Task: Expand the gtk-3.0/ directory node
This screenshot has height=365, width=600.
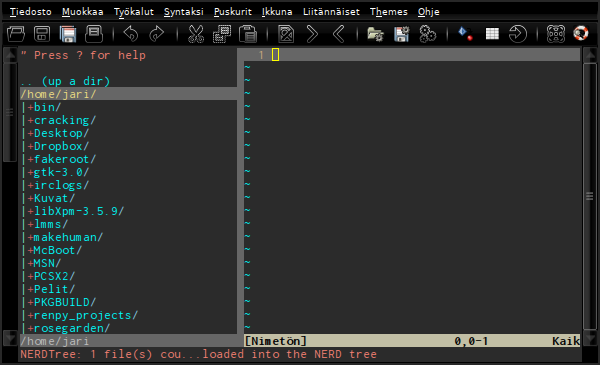Action: [x=31, y=173]
